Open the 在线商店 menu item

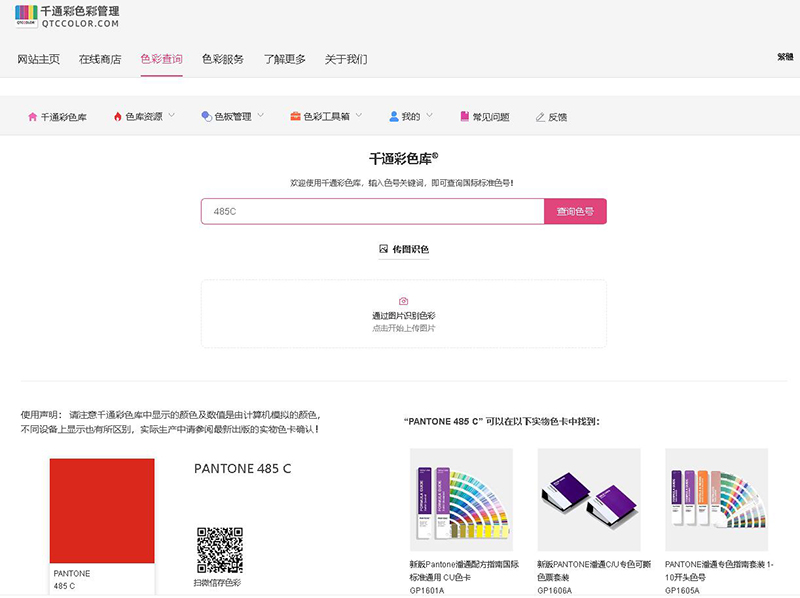pyautogui.click(x=100, y=59)
